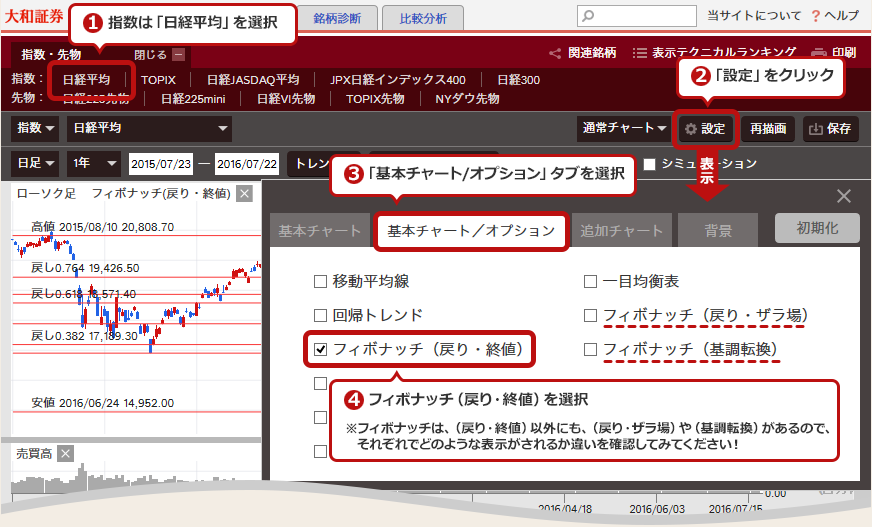This screenshot has width=872, height=527.
Task: Open the 1年 period dropdown
Action: [x=94, y=163]
